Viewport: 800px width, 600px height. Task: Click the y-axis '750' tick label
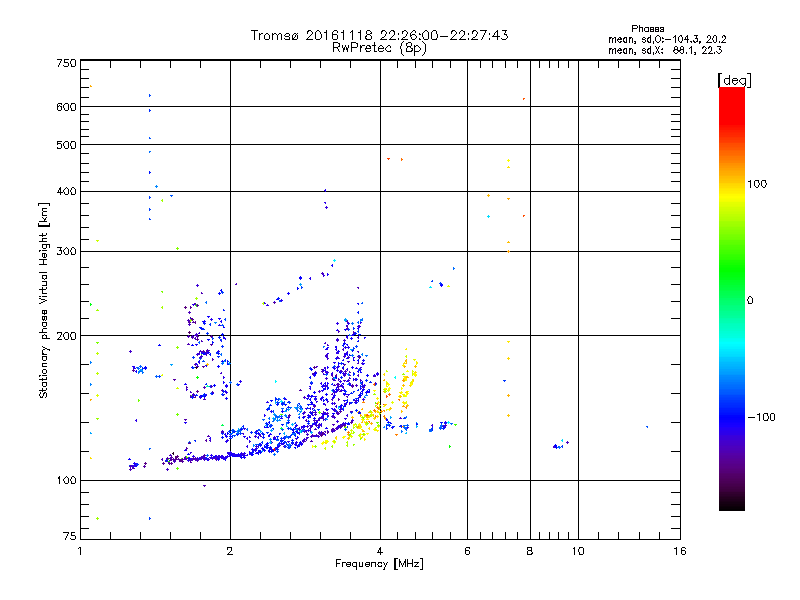66,63
